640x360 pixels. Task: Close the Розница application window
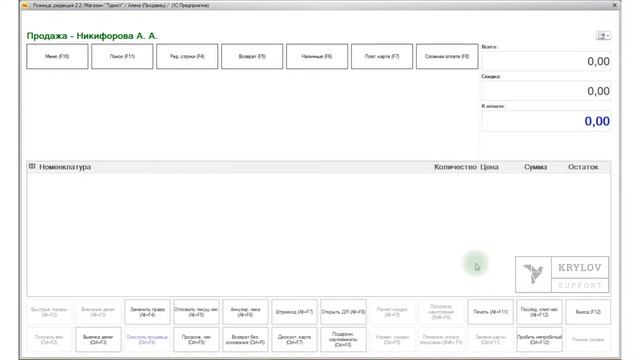(x=614, y=5)
